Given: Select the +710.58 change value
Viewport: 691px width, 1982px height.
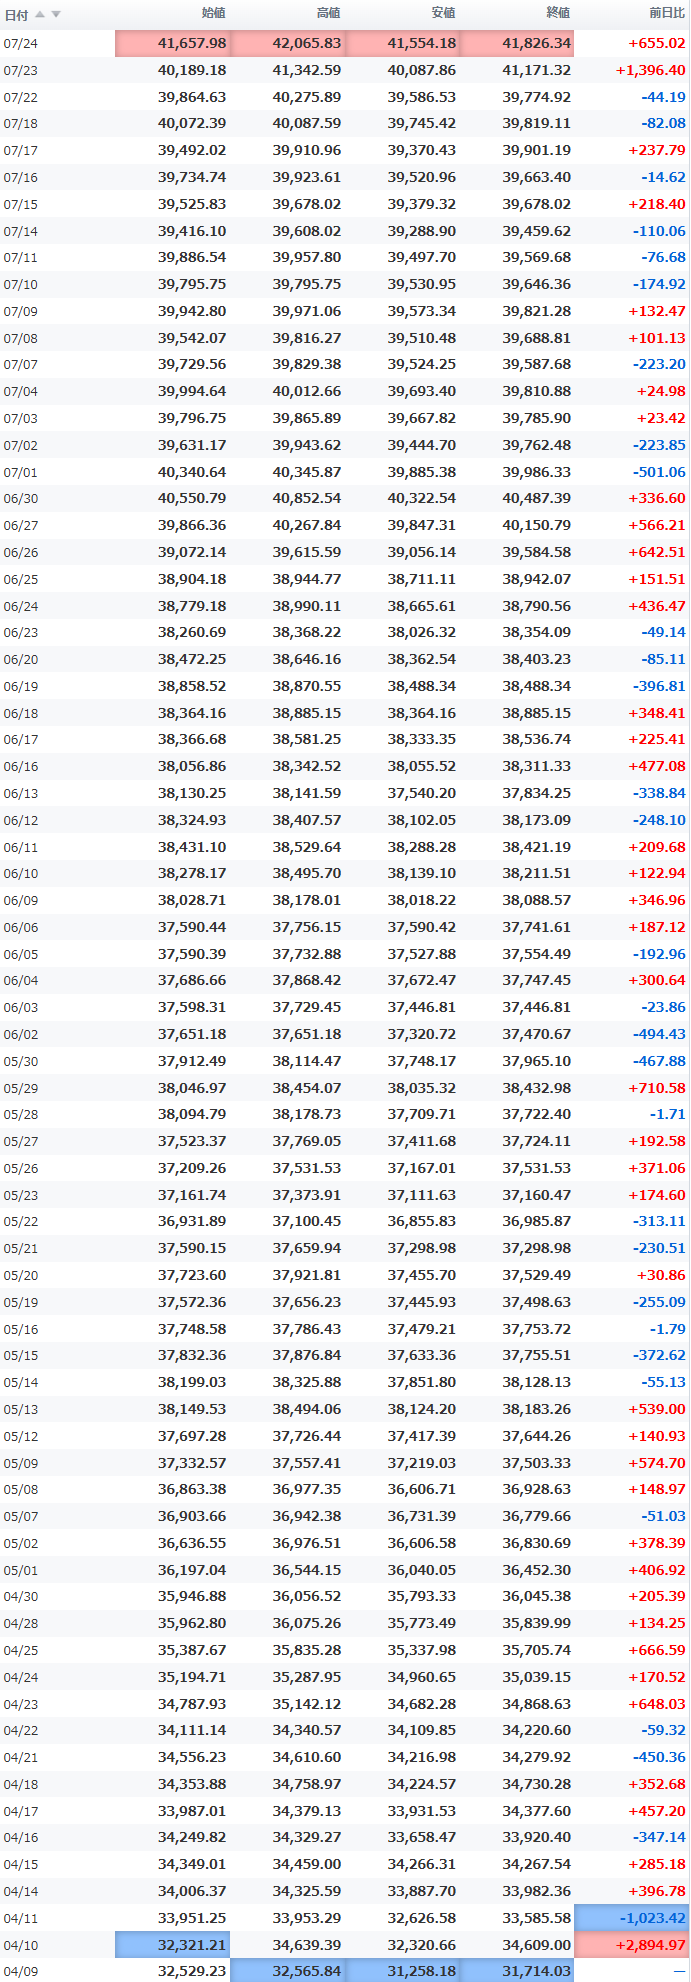Looking at the screenshot, I should pos(657,1088).
